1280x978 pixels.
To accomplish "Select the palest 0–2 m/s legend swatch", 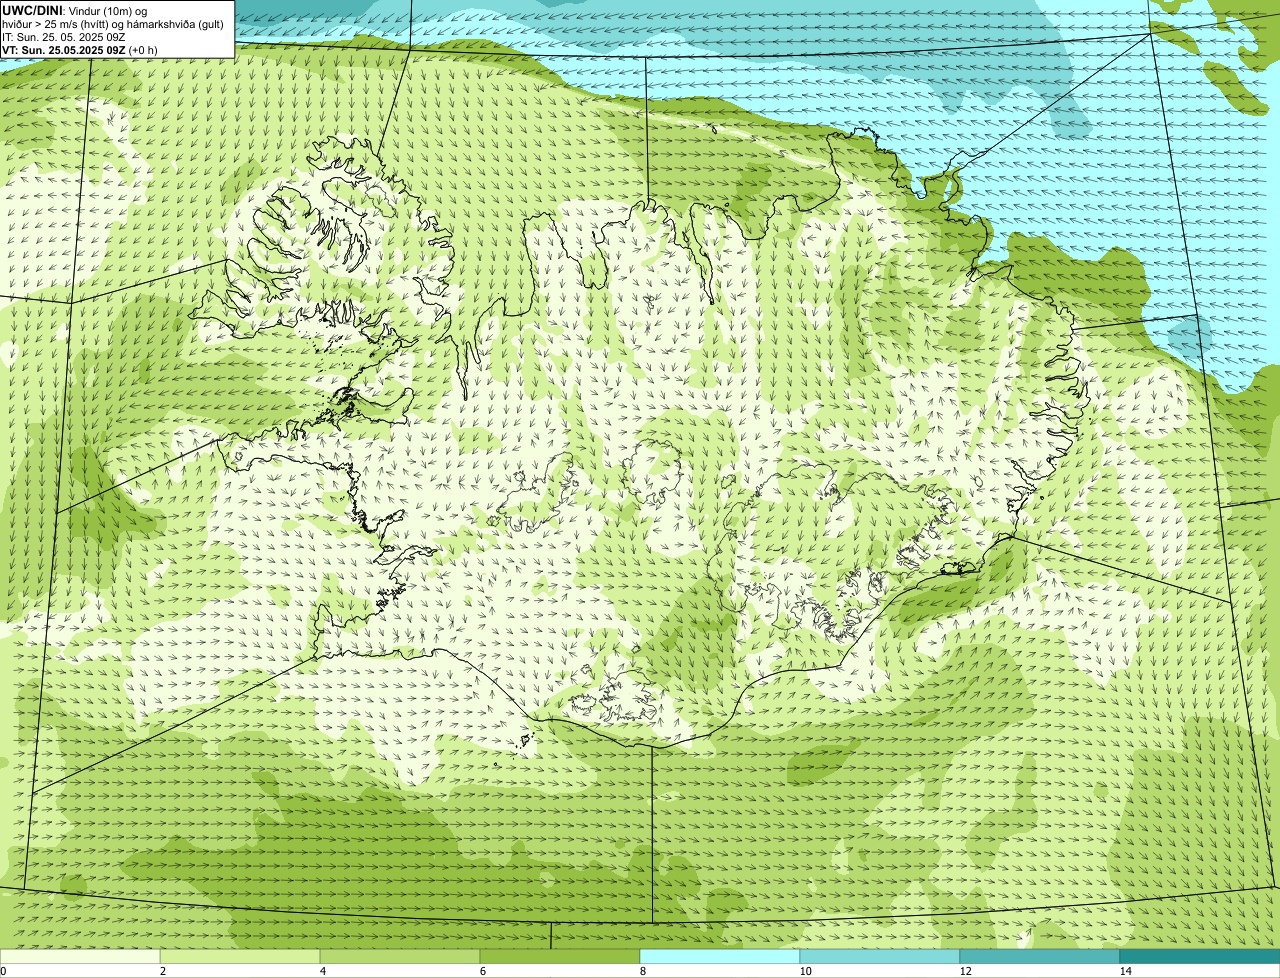I will pyautogui.click(x=80, y=957).
